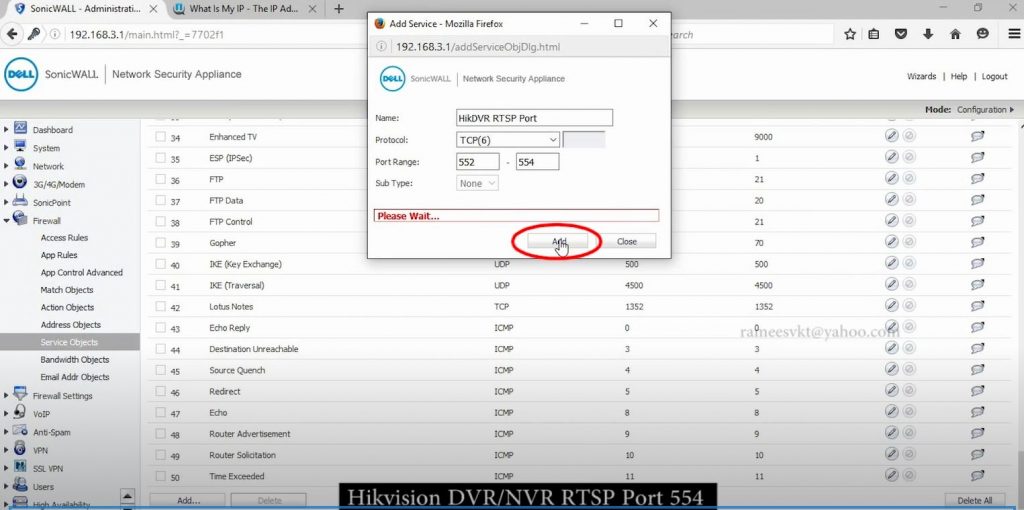
Task: Edit the Lotus Notes pencil icon
Action: pyautogui.click(x=891, y=306)
